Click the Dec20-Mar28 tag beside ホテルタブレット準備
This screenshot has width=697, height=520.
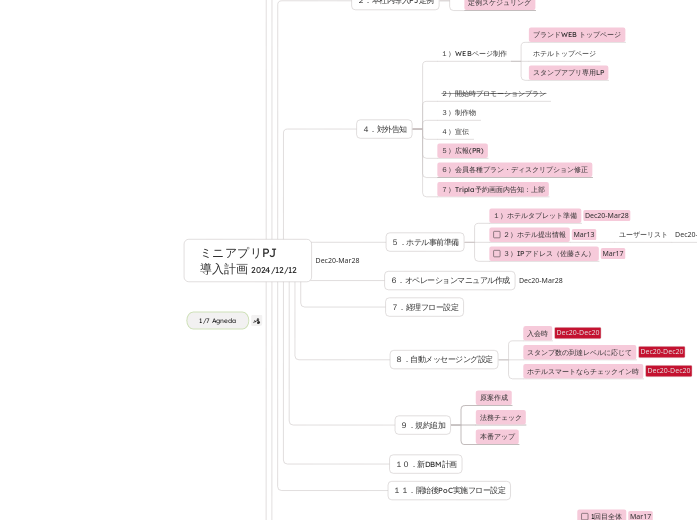607,216
